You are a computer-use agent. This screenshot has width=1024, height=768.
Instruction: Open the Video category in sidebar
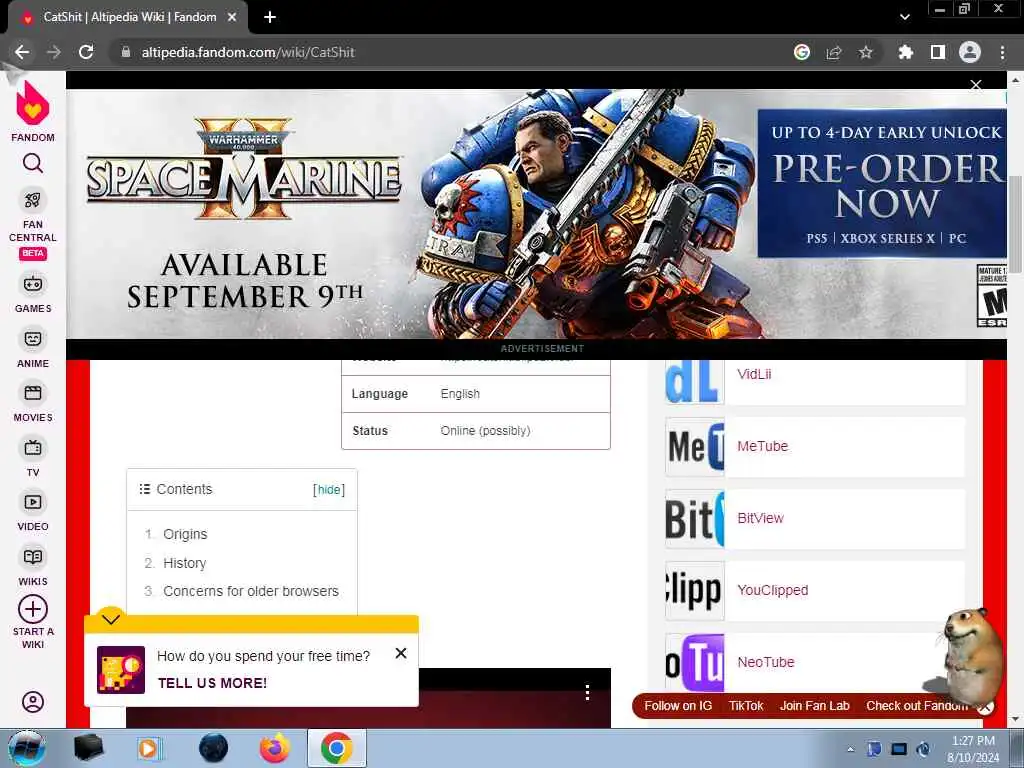click(x=33, y=512)
